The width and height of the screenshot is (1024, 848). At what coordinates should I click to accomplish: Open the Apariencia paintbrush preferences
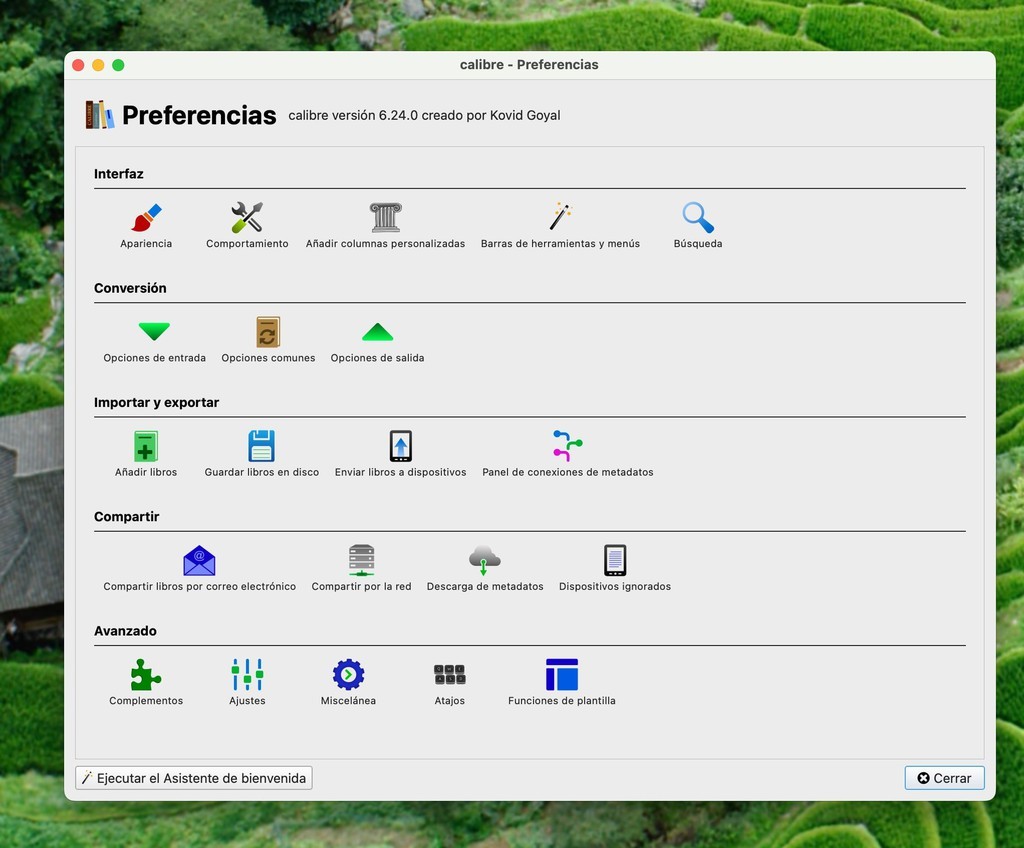click(146, 218)
